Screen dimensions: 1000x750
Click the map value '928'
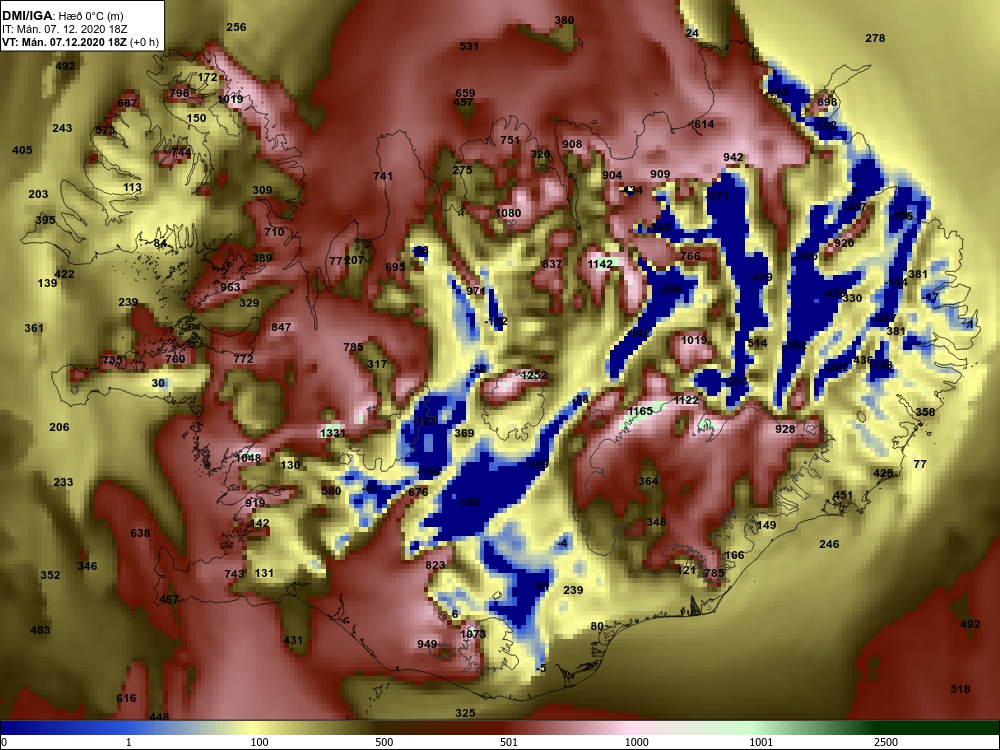coord(785,429)
